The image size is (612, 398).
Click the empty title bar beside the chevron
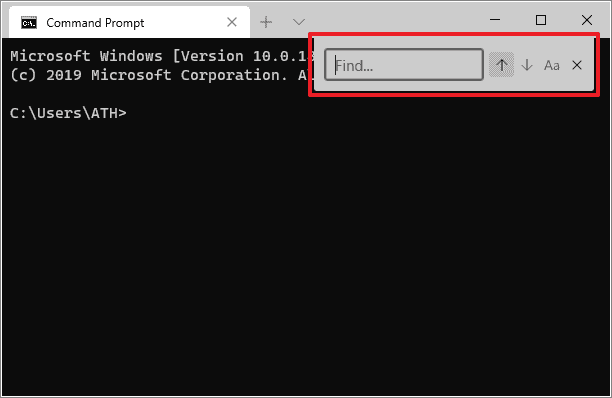click(x=394, y=20)
